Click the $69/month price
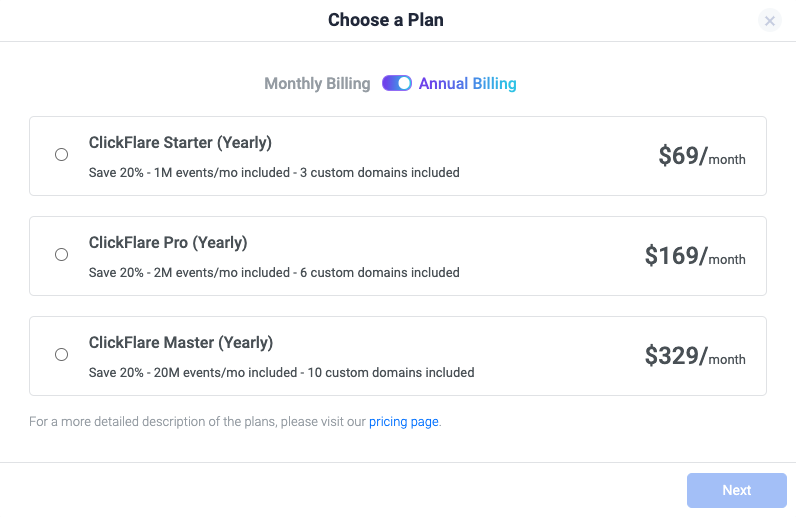Image resolution: width=796 pixels, height=517 pixels. coord(701,156)
